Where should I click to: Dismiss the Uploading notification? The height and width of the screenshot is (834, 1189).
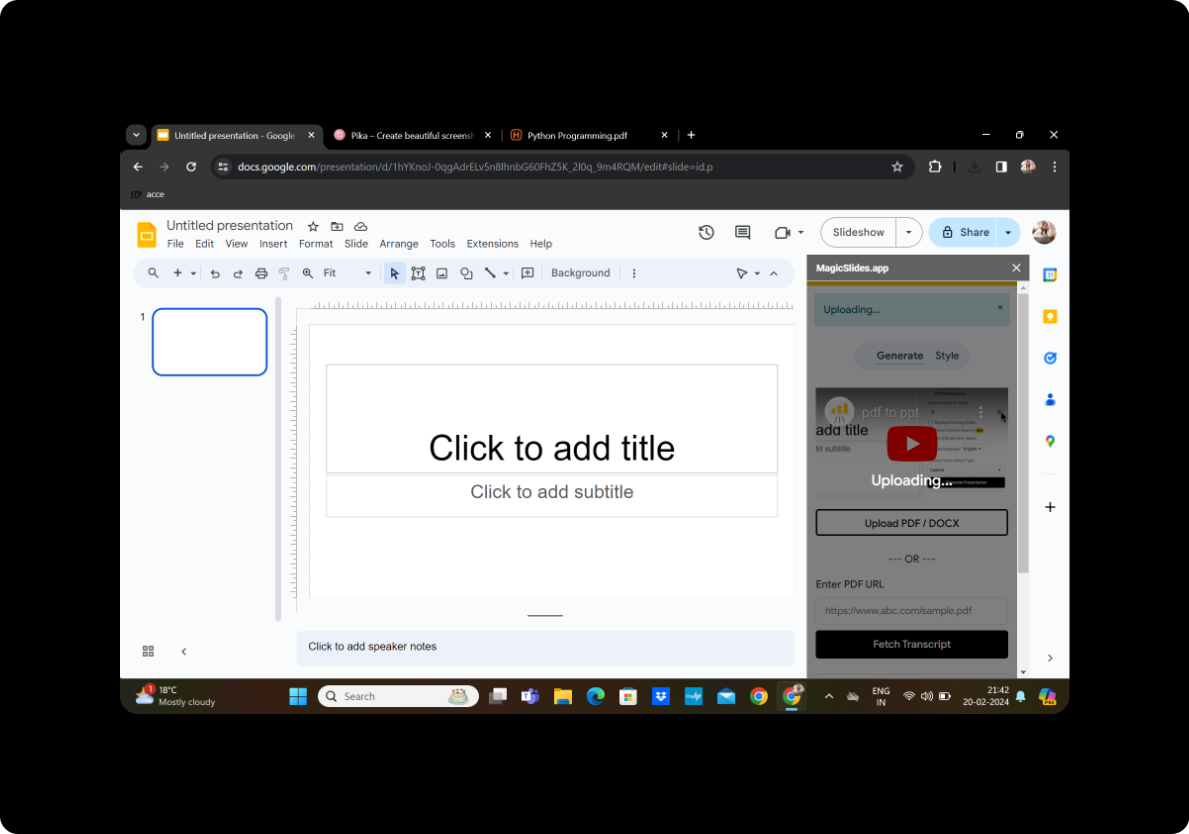tap(1000, 307)
